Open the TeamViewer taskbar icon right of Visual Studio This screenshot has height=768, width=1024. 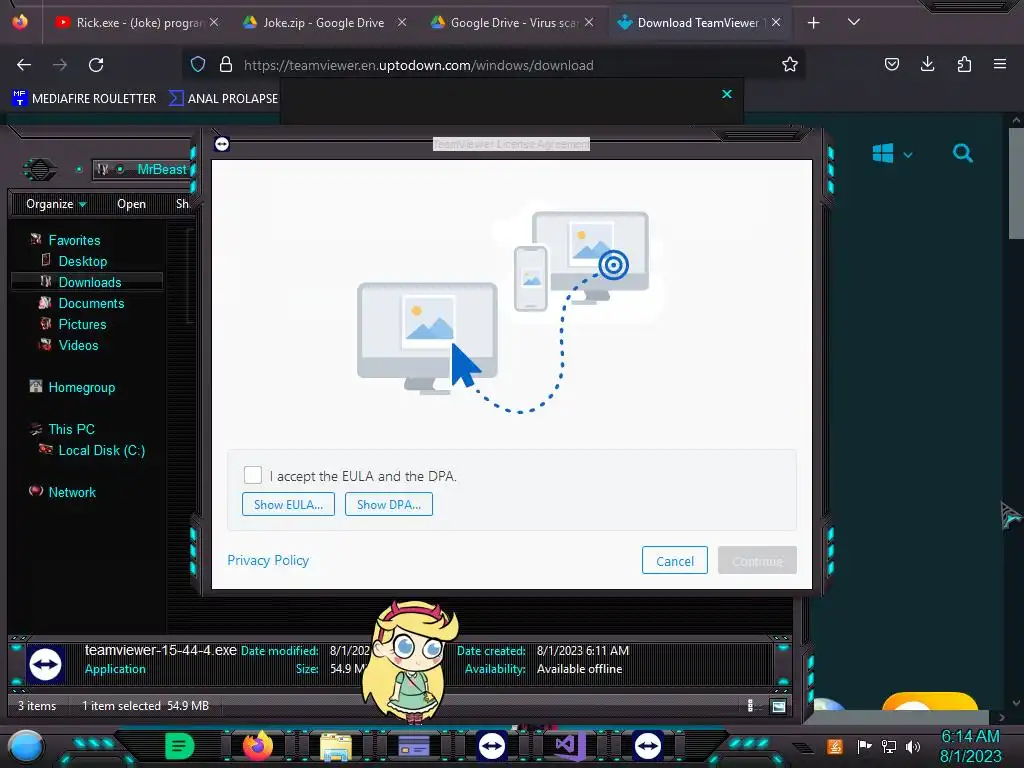coord(648,745)
